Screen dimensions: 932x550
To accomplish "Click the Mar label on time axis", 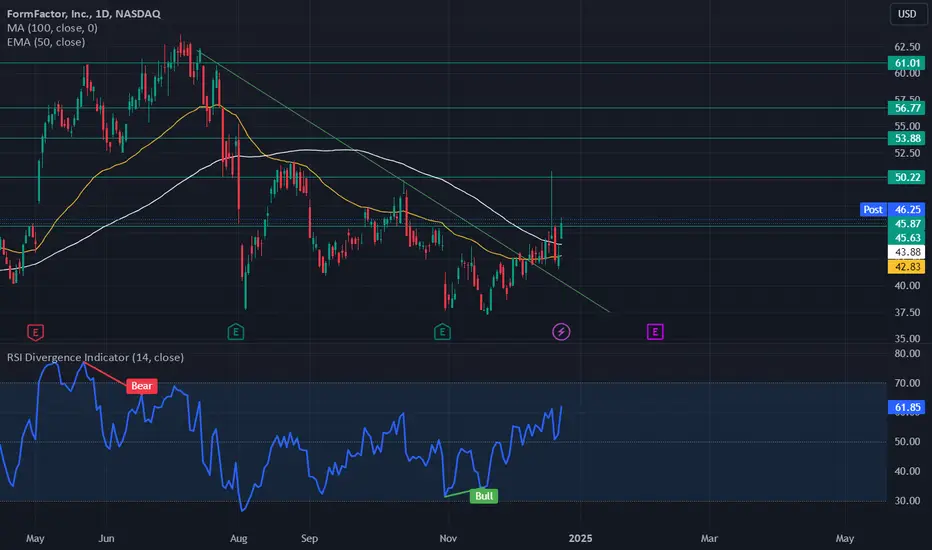I will tap(709, 538).
